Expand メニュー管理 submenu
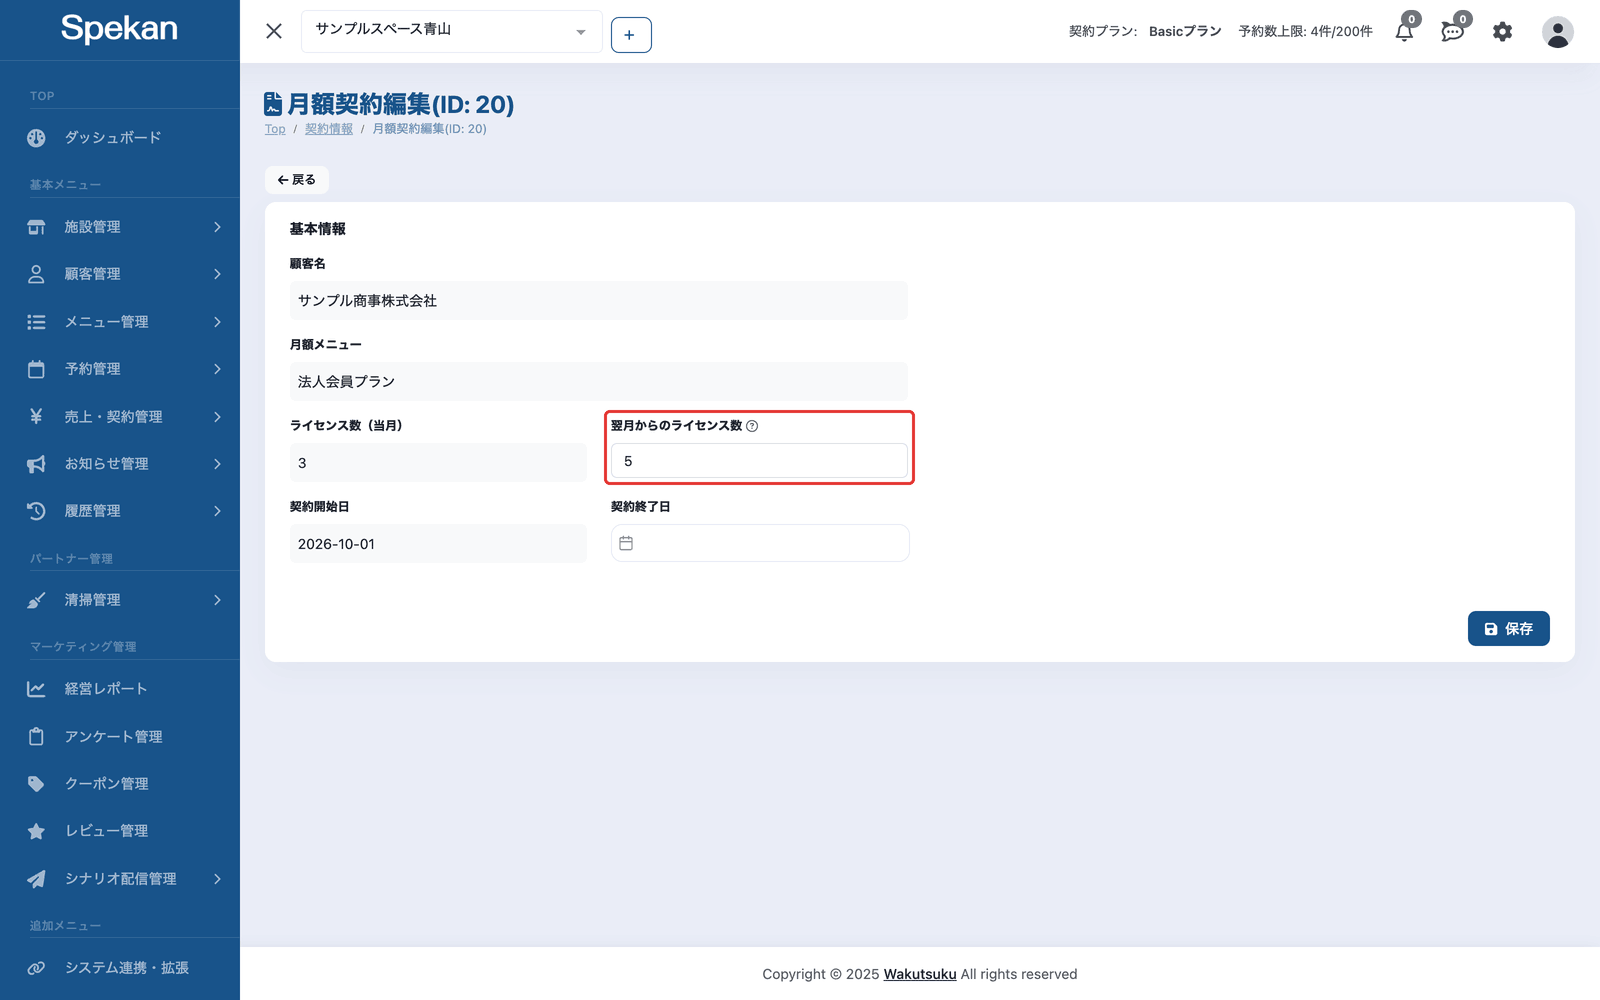The width and height of the screenshot is (1600, 1000). pyautogui.click(x=120, y=322)
